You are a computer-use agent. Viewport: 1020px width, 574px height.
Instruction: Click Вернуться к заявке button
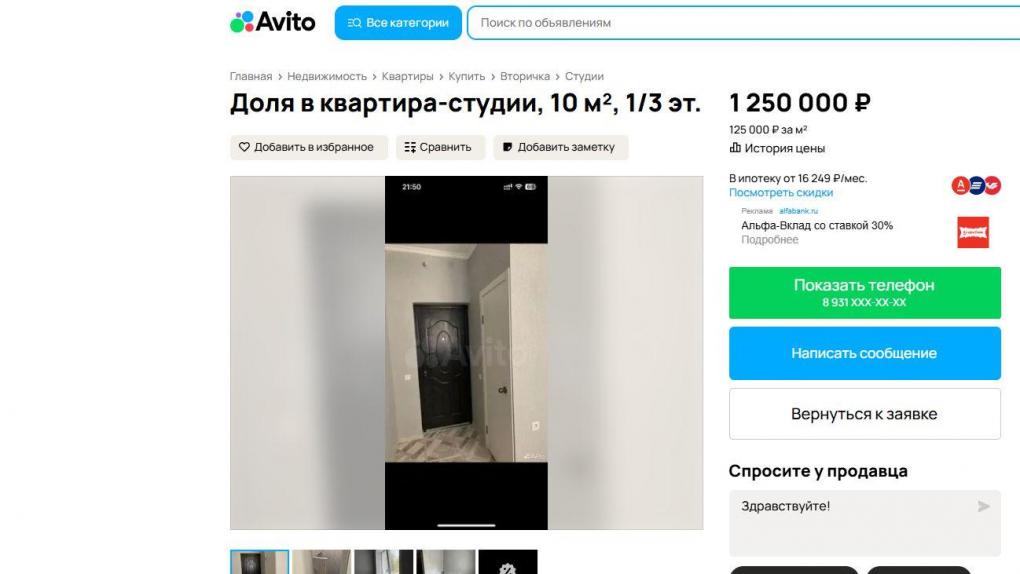pyautogui.click(x=865, y=414)
